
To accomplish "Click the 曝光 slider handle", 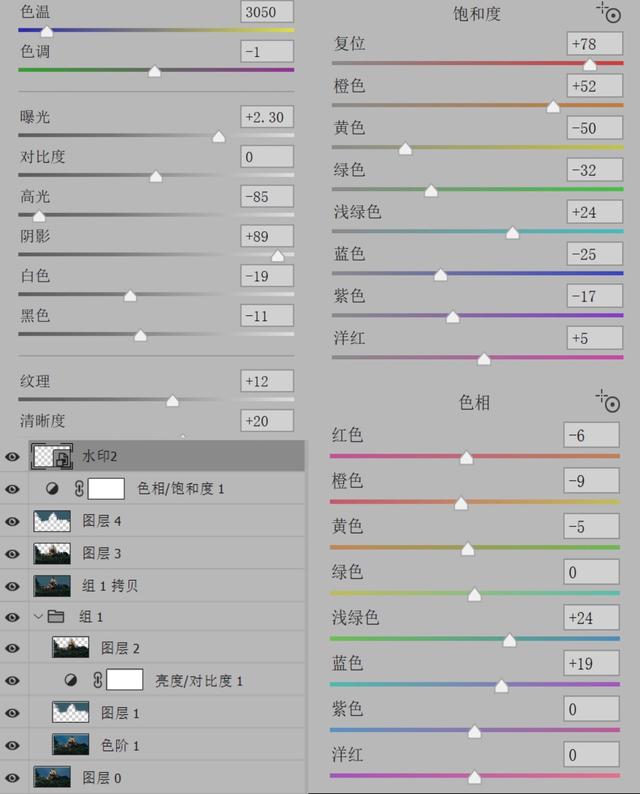I will tap(218, 137).
